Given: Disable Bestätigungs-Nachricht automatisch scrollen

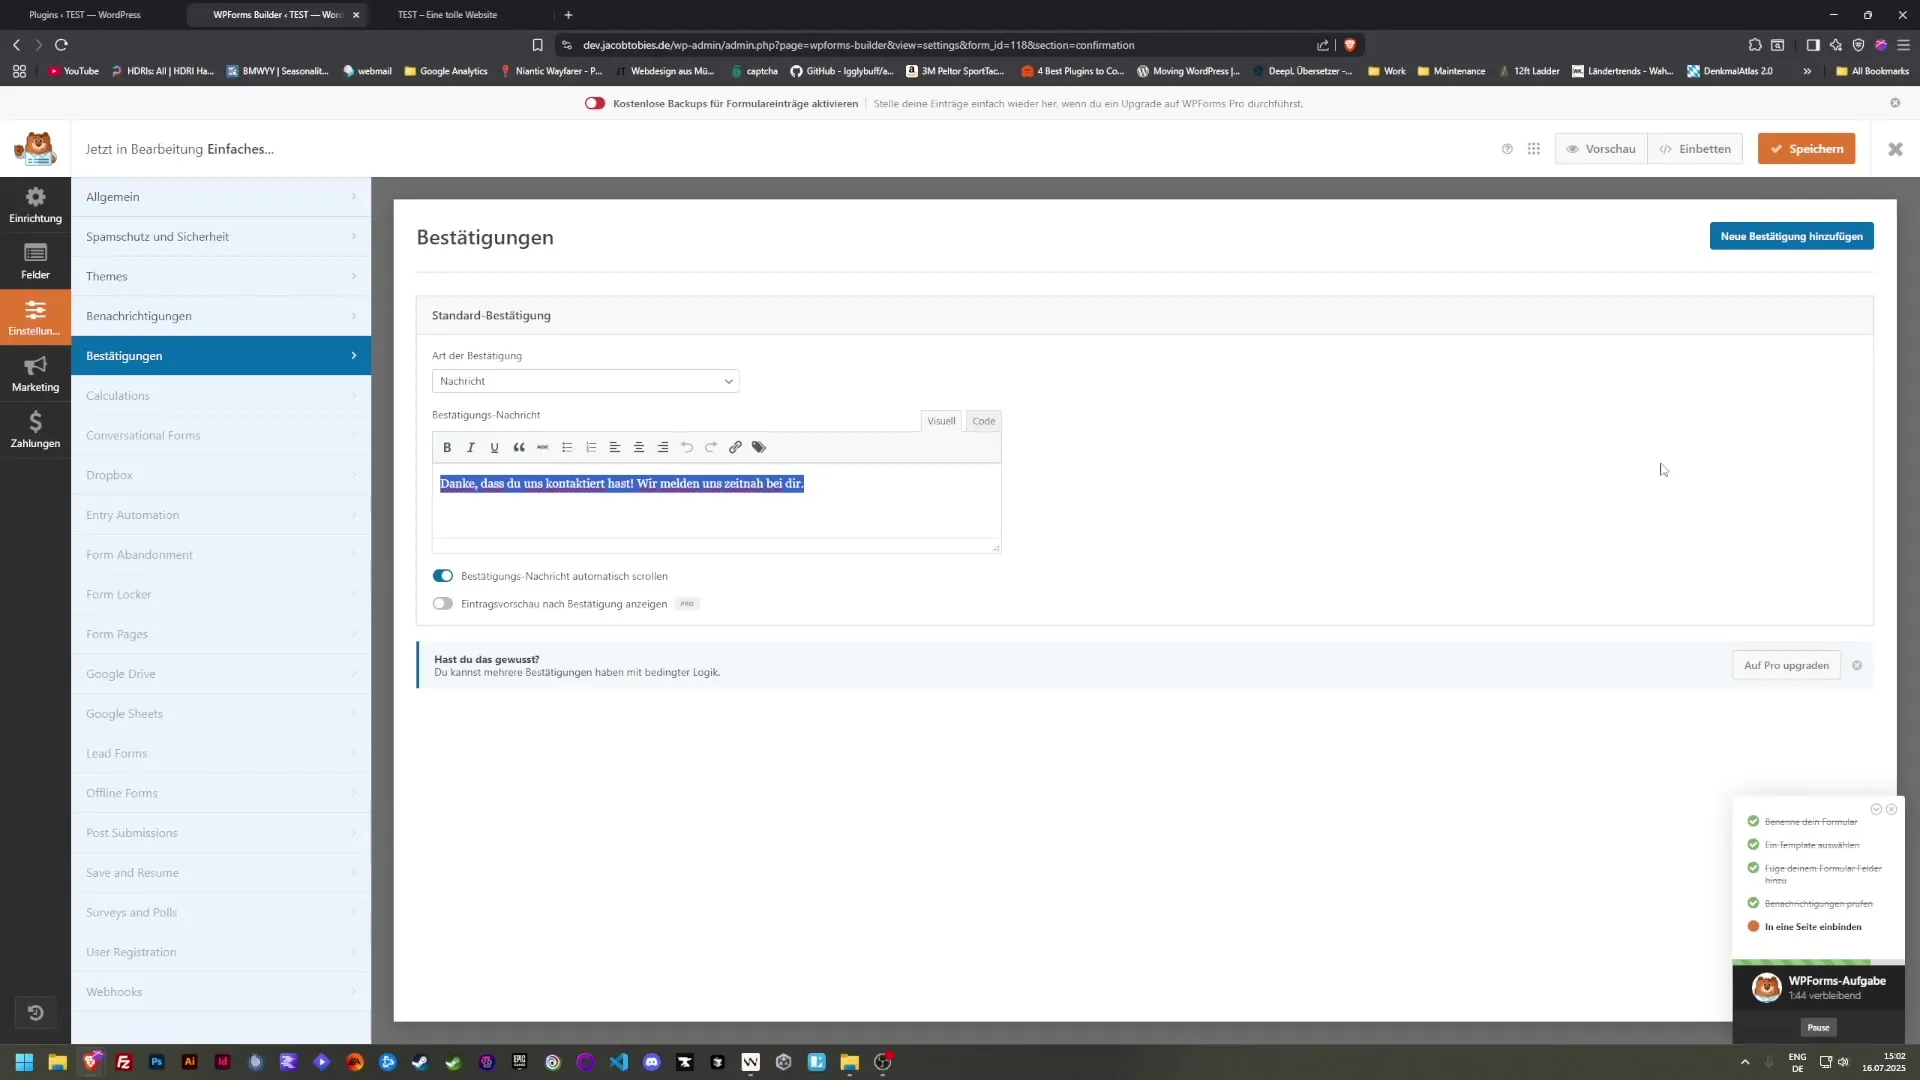Looking at the screenshot, I should [442, 575].
